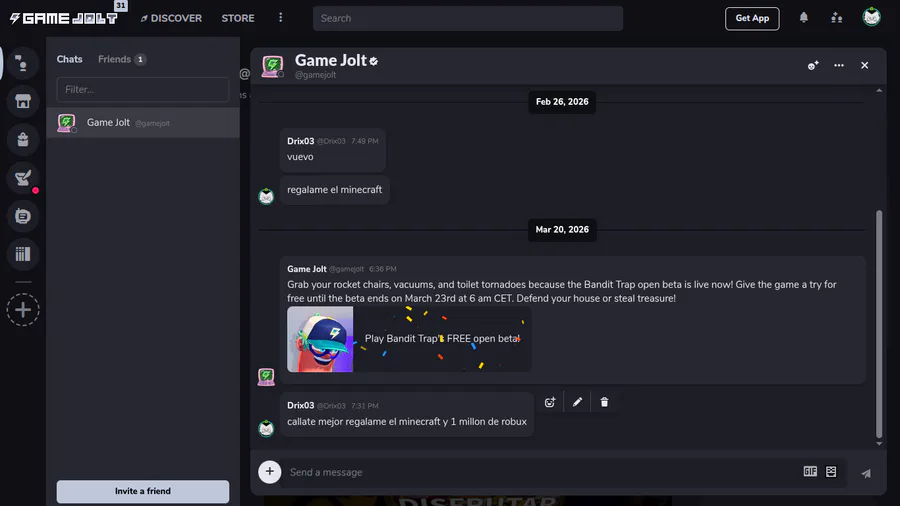Click Drix03 avatar beside the robux message
Screen dimensions: 900x506
266,428
